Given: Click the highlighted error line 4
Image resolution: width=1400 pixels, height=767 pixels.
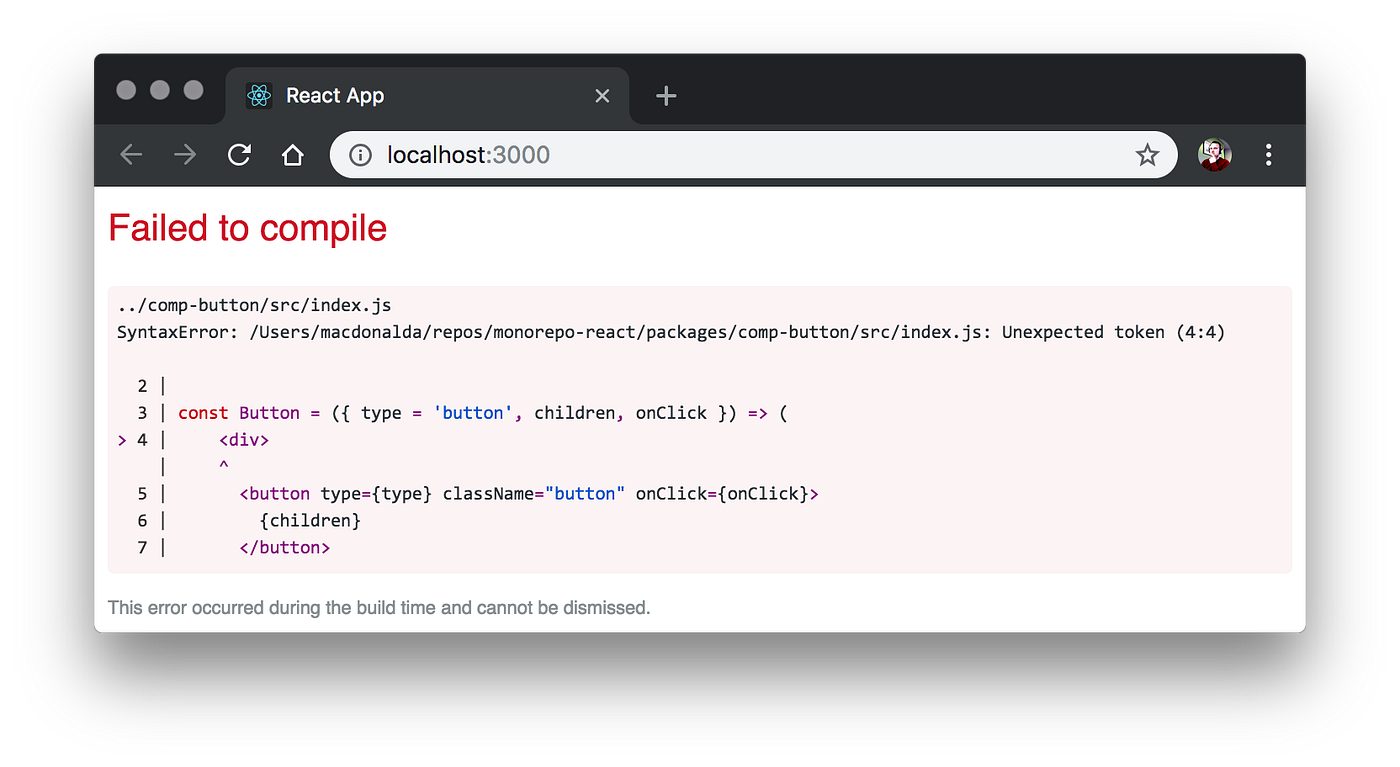Looking at the screenshot, I should coord(243,439).
